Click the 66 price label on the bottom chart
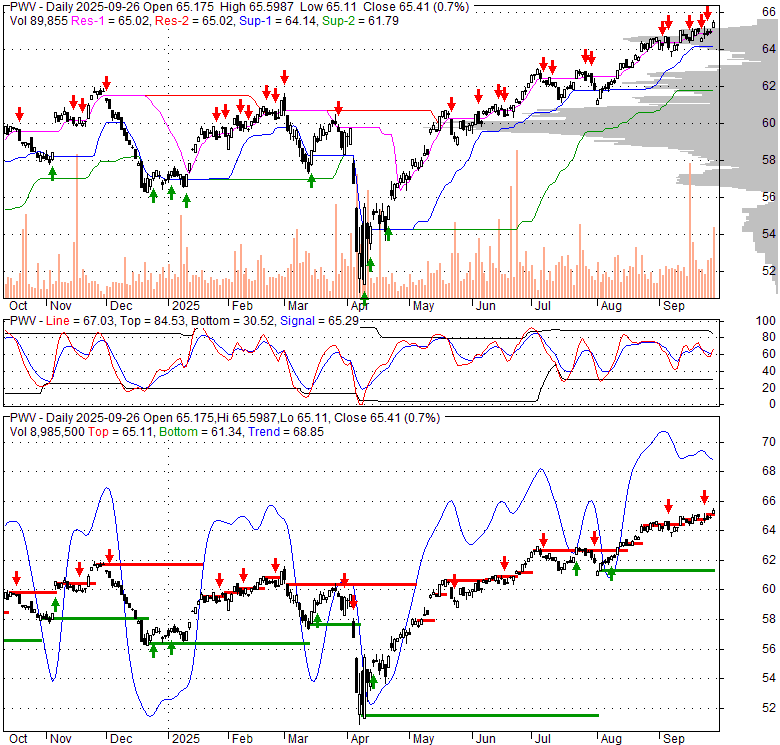The width and height of the screenshot is (780, 745). [x=769, y=501]
